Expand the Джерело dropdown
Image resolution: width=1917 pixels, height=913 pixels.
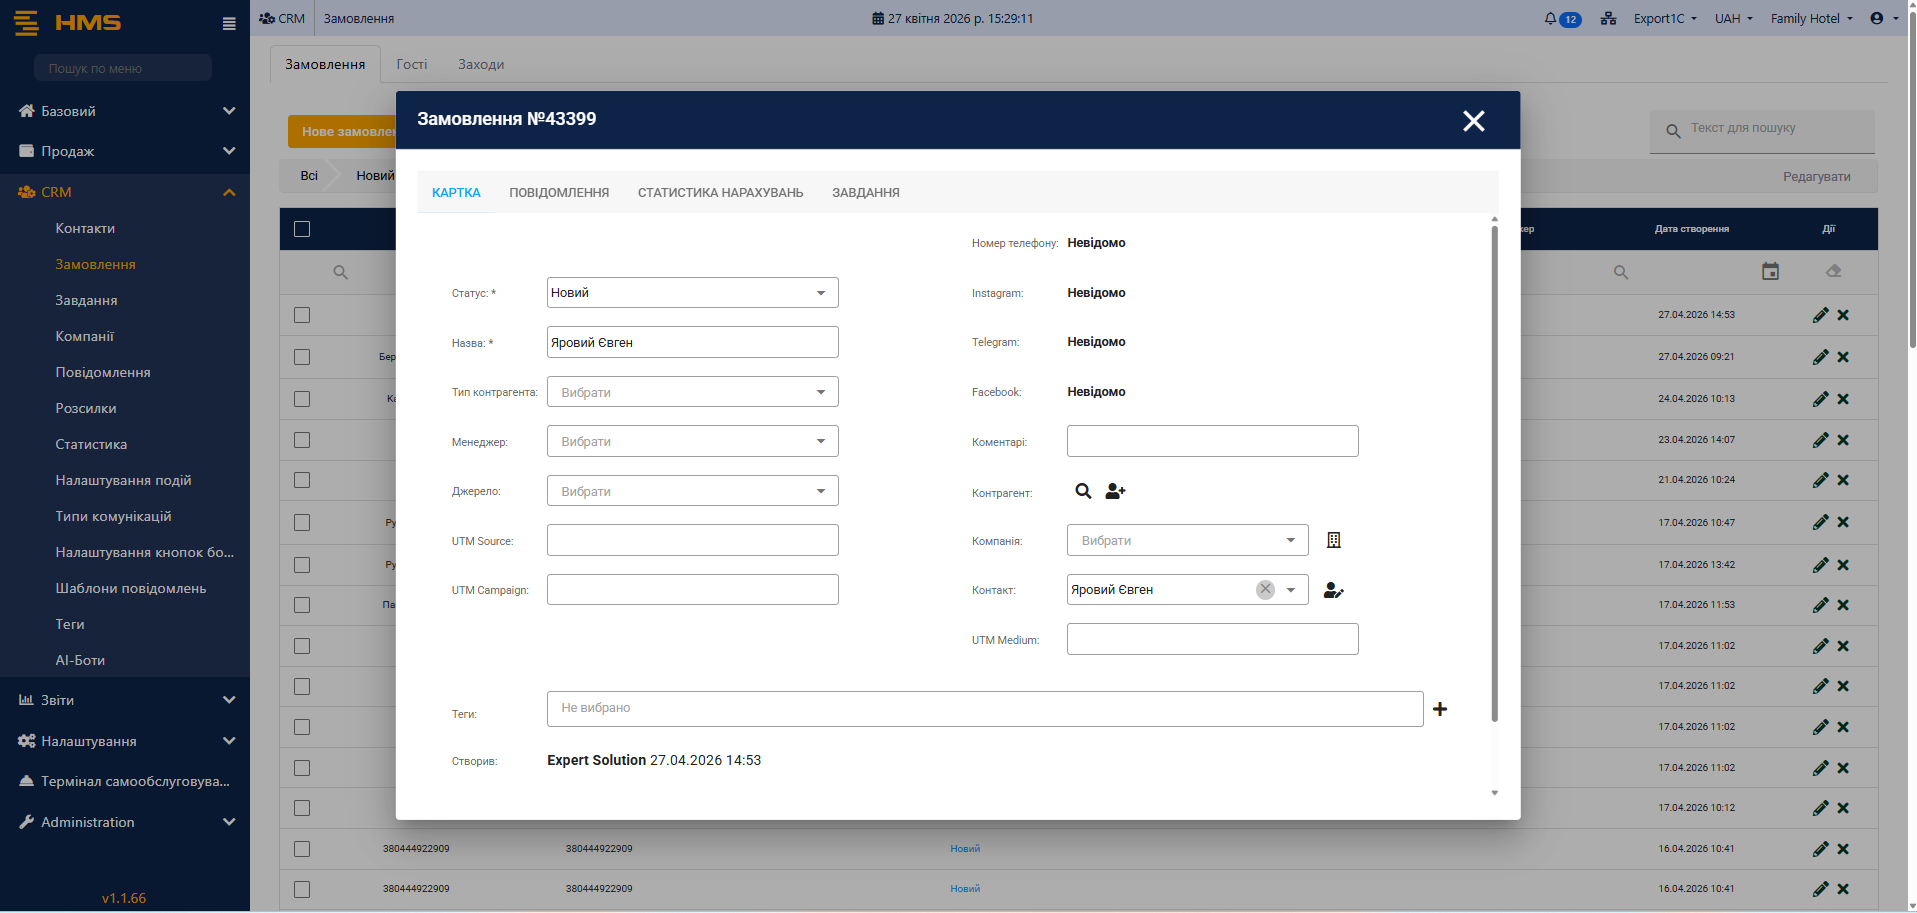692,491
